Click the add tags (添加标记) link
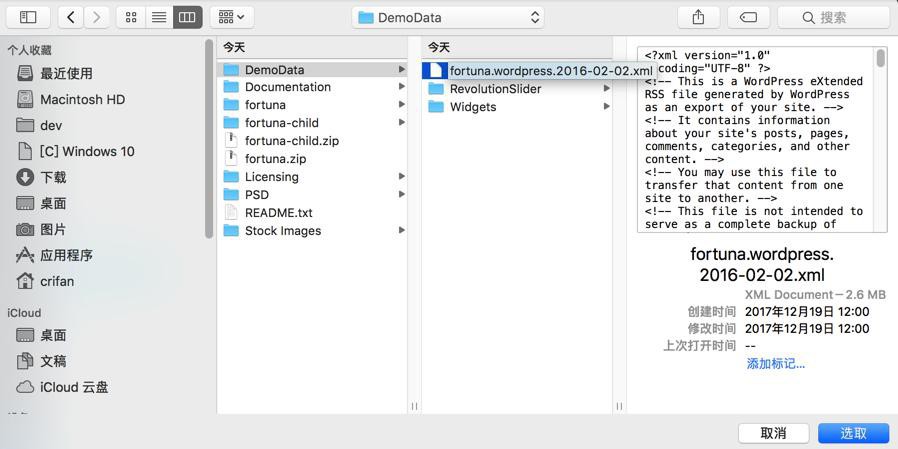The height and width of the screenshot is (449, 898). (x=775, y=364)
